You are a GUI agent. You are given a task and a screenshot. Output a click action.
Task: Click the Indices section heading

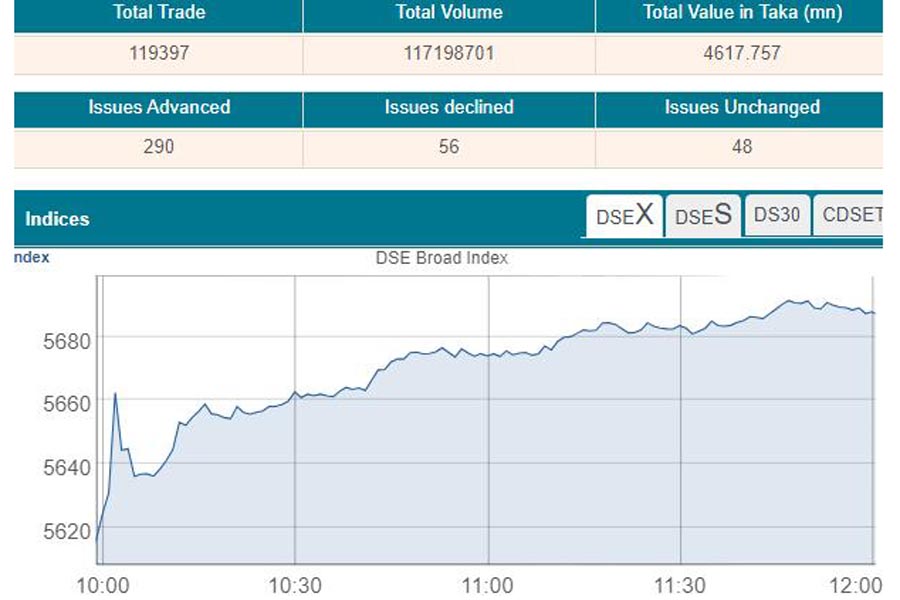tap(57, 219)
